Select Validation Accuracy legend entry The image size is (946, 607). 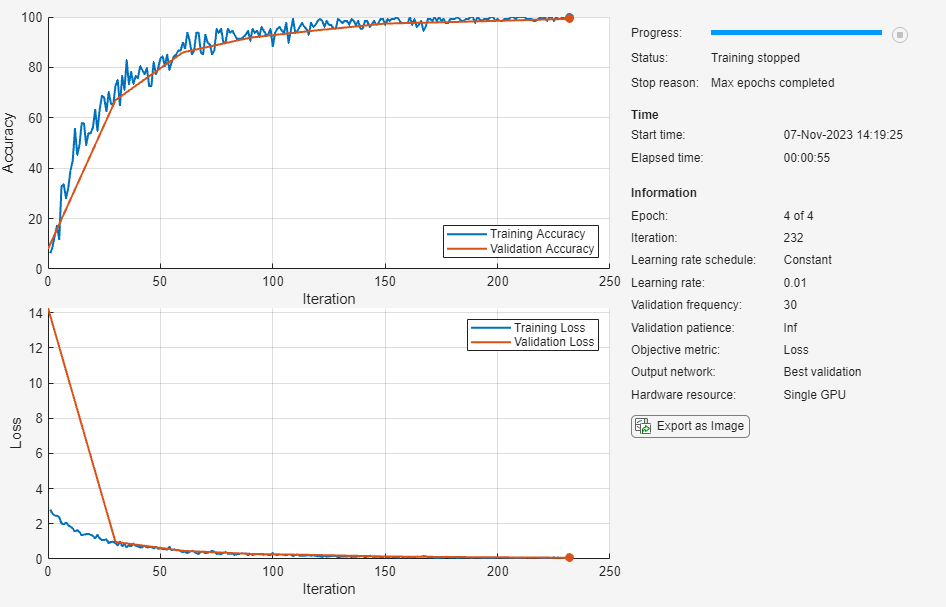541,249
